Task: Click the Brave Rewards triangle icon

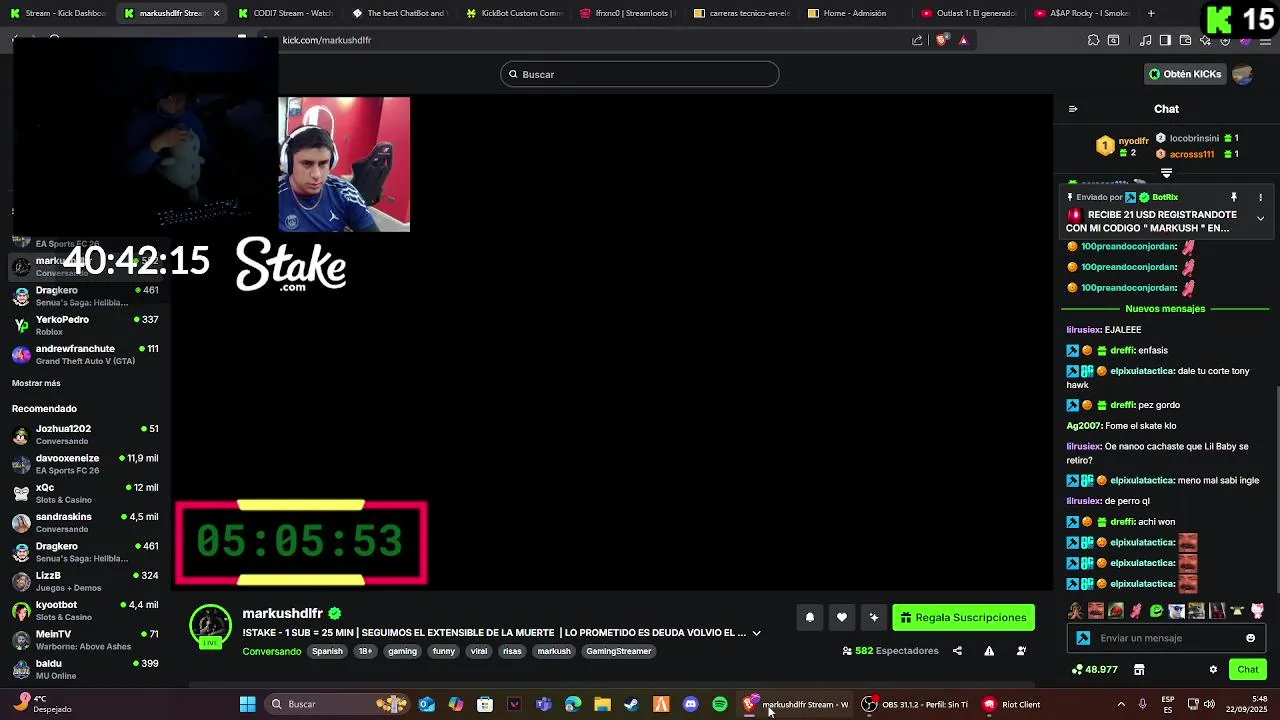Action: [x=963, y=40]
